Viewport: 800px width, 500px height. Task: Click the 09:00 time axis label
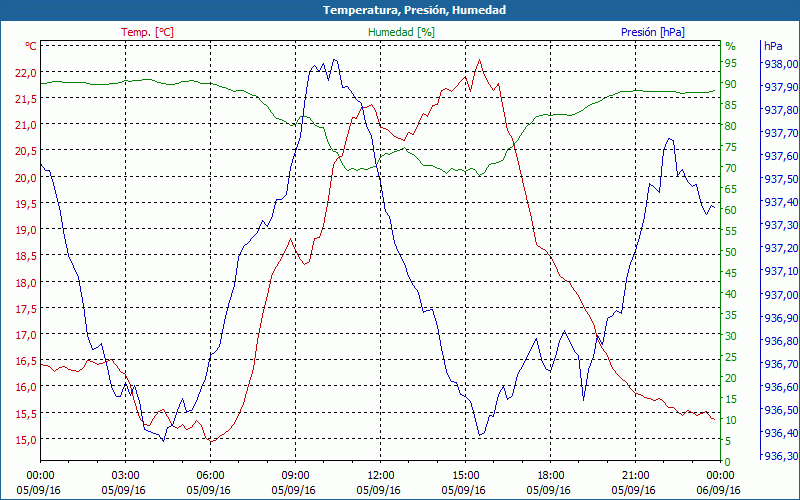295,476
